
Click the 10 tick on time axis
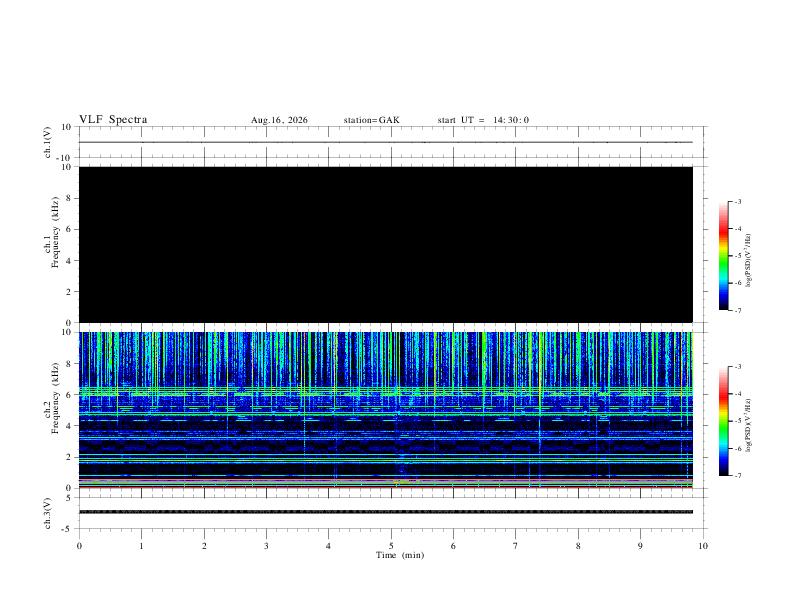tap(703, 546)
